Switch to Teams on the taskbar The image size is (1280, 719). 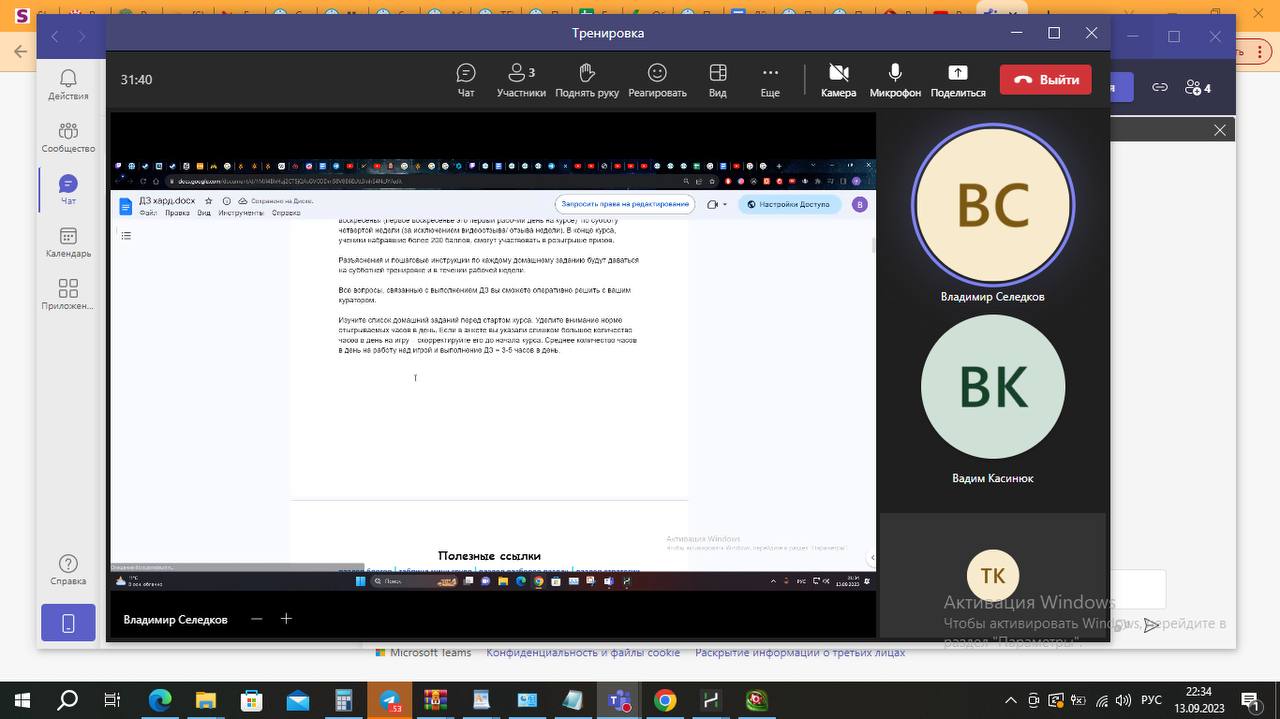619,700
